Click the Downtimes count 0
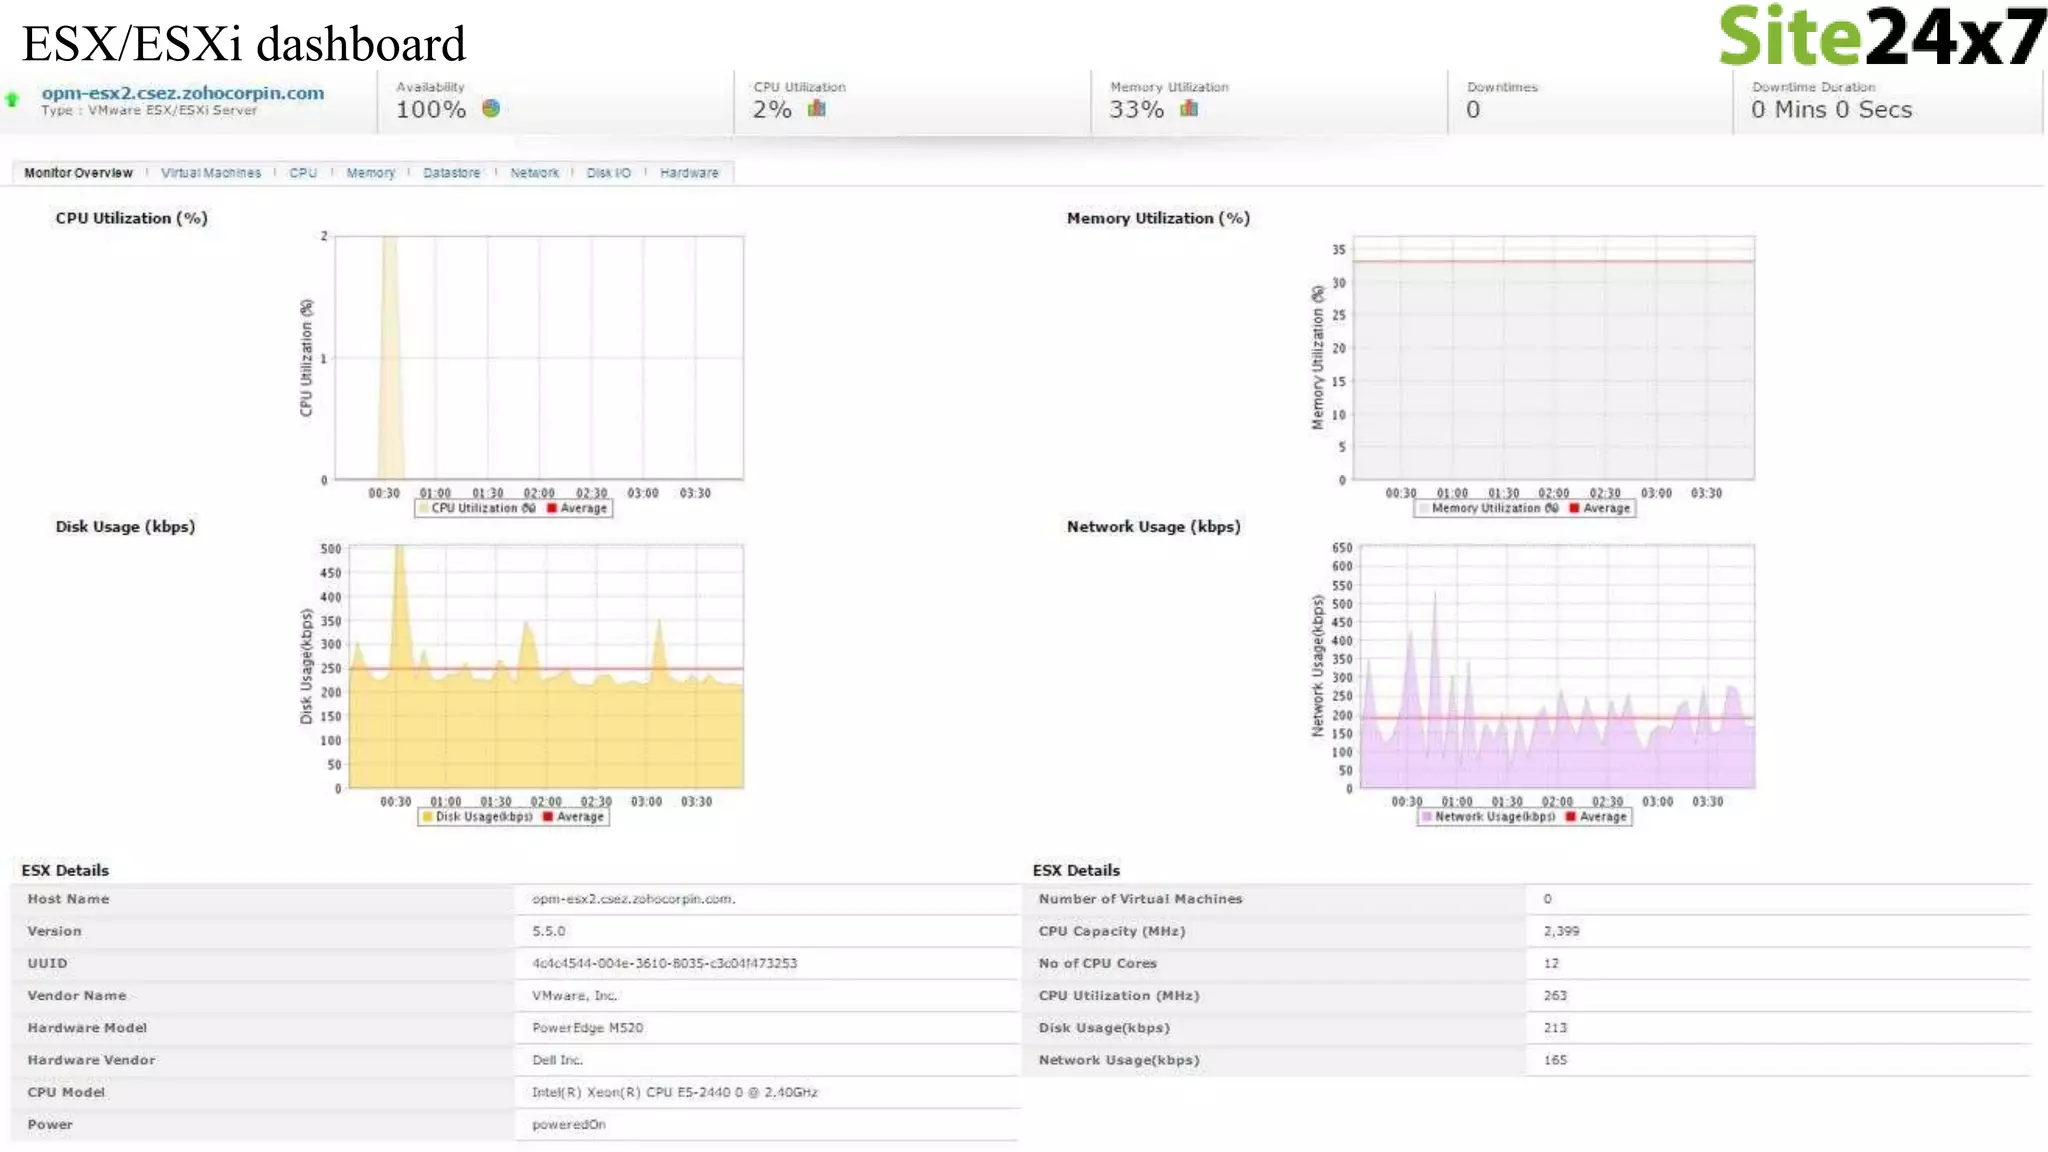This screenshot has height=1152, width=2048. point(1473,110)
